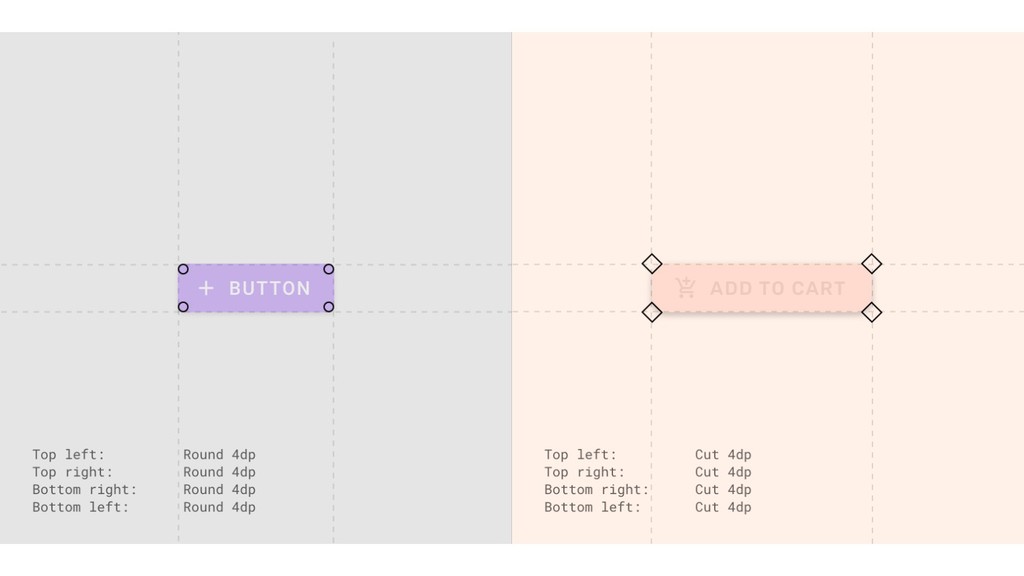The image size is (1024, 576).
Task: Click the Round 4dp value for Bottom left
Action: pyautogui.click(x=219, y=507)
